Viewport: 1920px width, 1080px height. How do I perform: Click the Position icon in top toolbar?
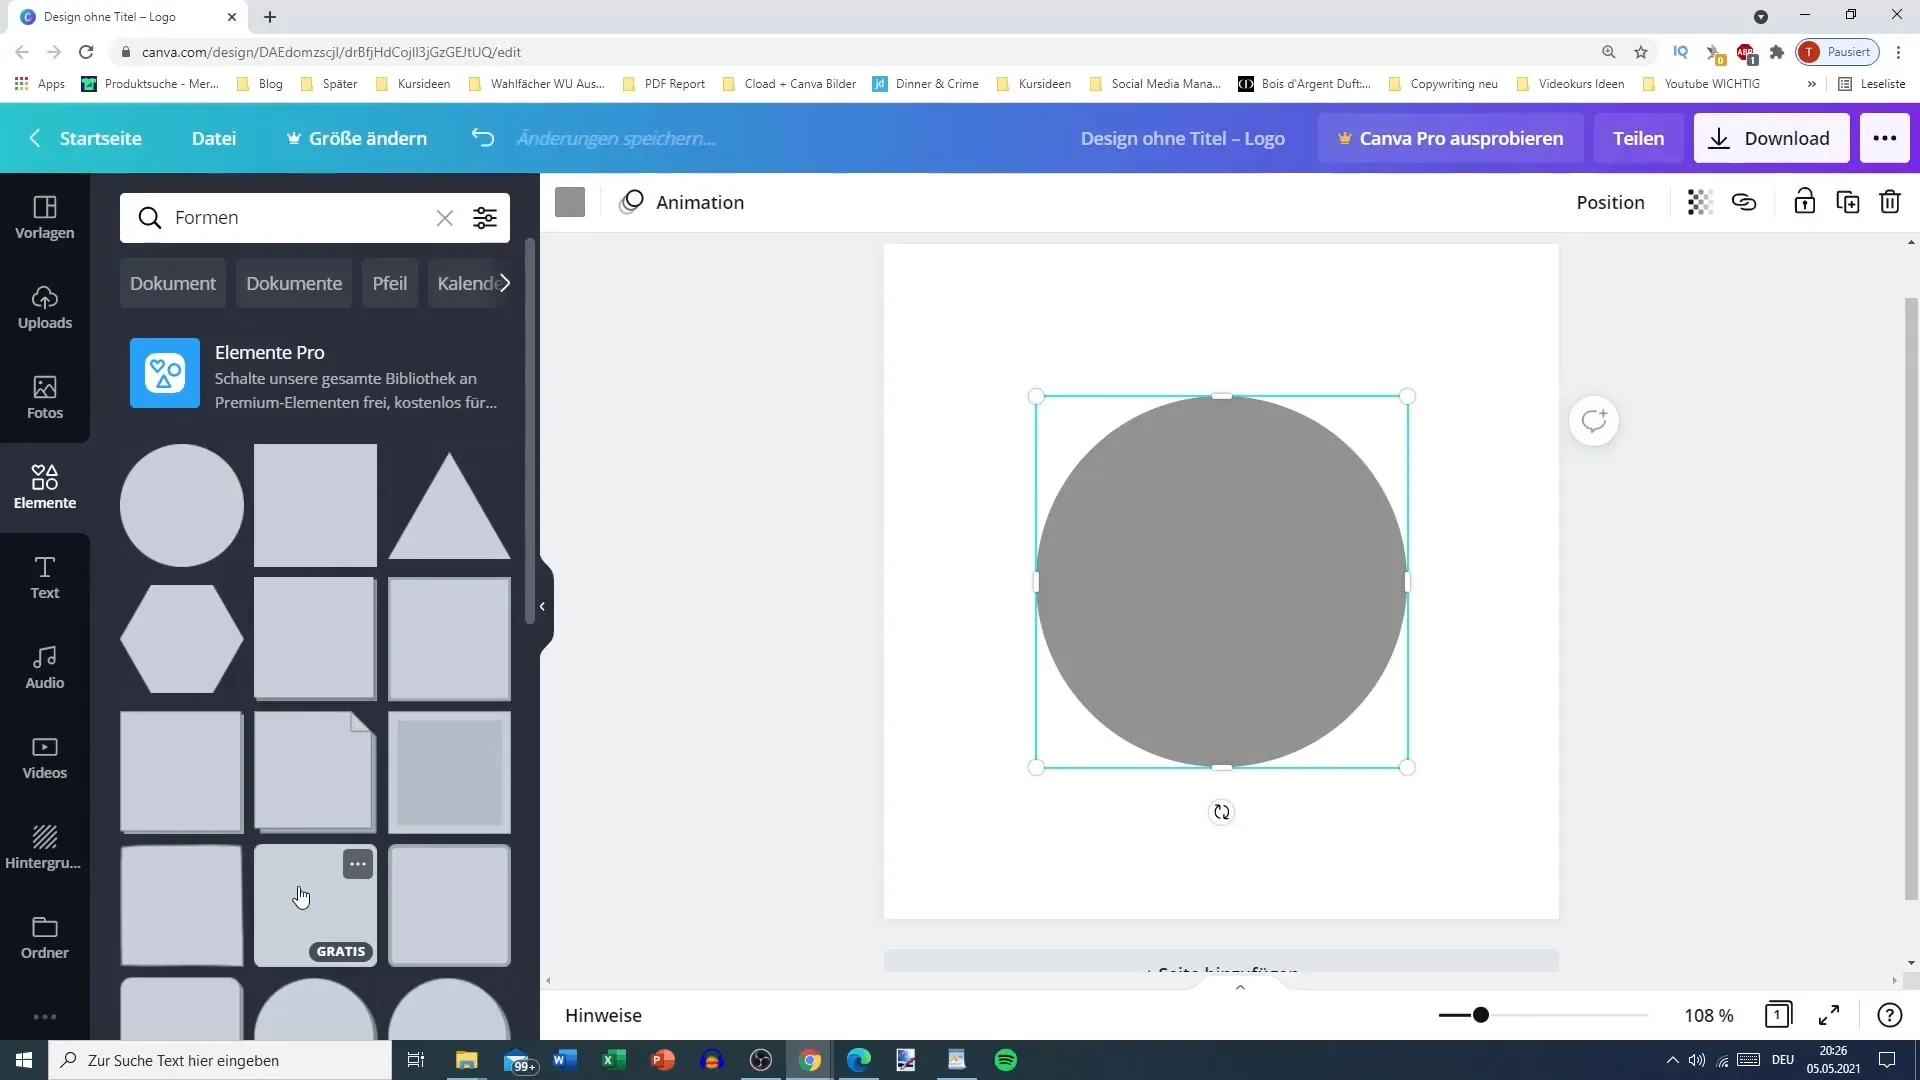tap(1611, 202)
